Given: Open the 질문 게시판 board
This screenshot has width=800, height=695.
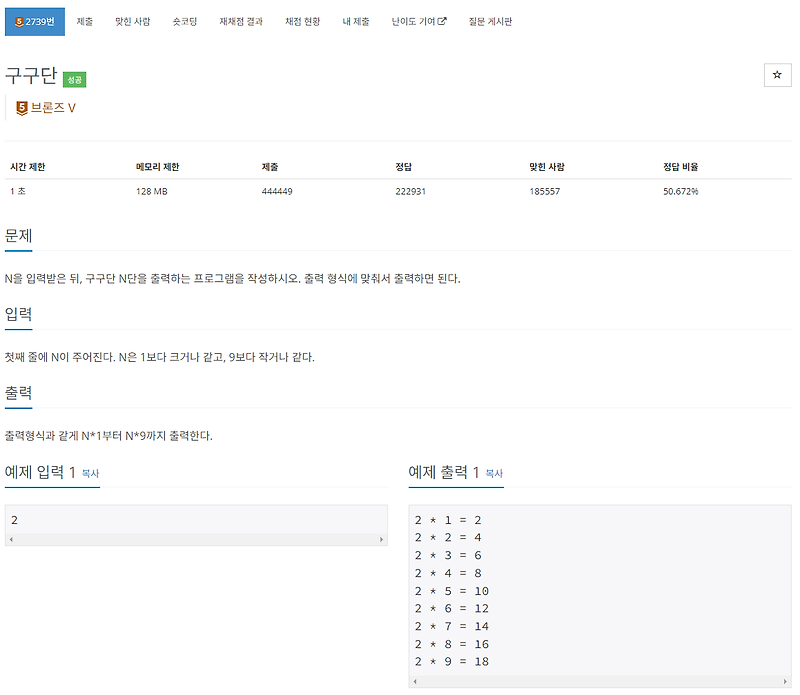Looking at the screenshot, I should pos(489,21).
